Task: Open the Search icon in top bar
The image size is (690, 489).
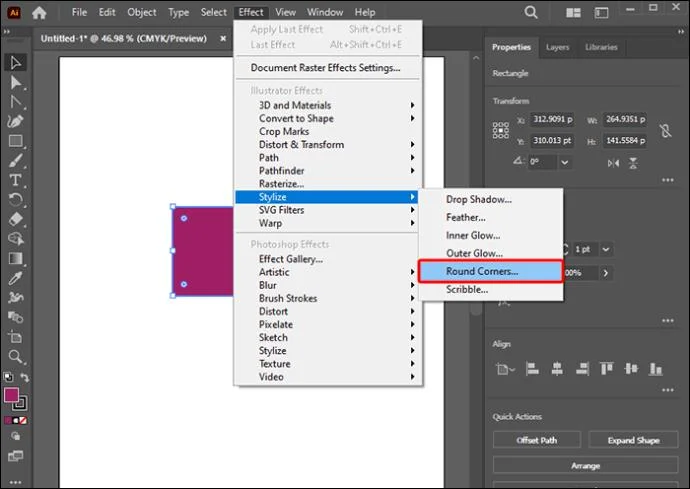Action: pos(531,12)
